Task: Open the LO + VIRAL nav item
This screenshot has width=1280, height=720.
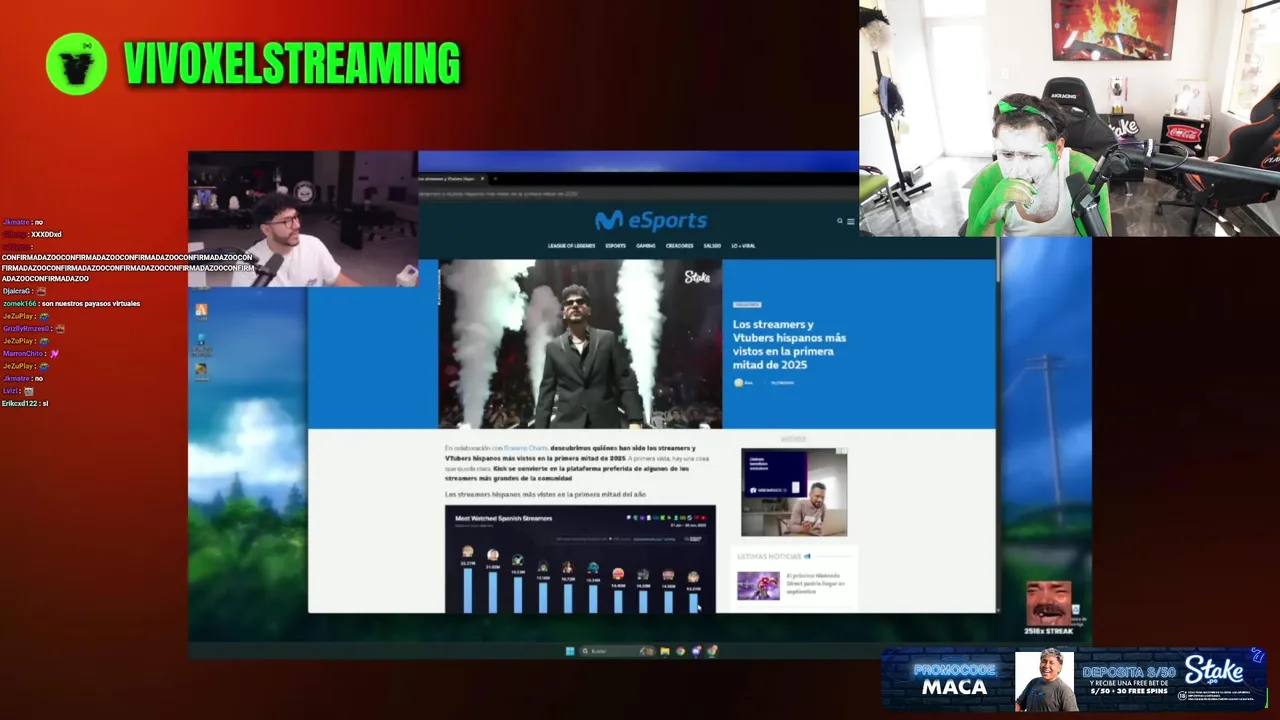Action: click(743, 245)
